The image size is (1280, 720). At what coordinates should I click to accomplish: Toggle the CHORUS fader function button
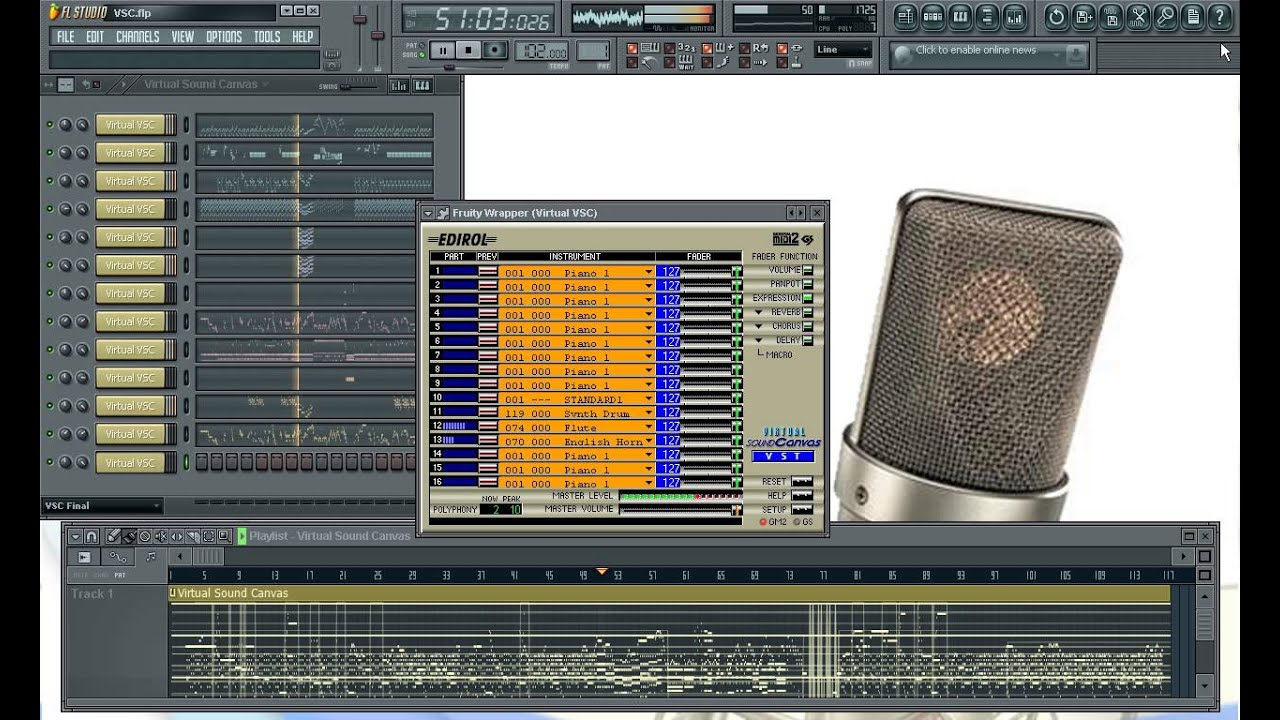pyautogui.click(x=807, y=326)
